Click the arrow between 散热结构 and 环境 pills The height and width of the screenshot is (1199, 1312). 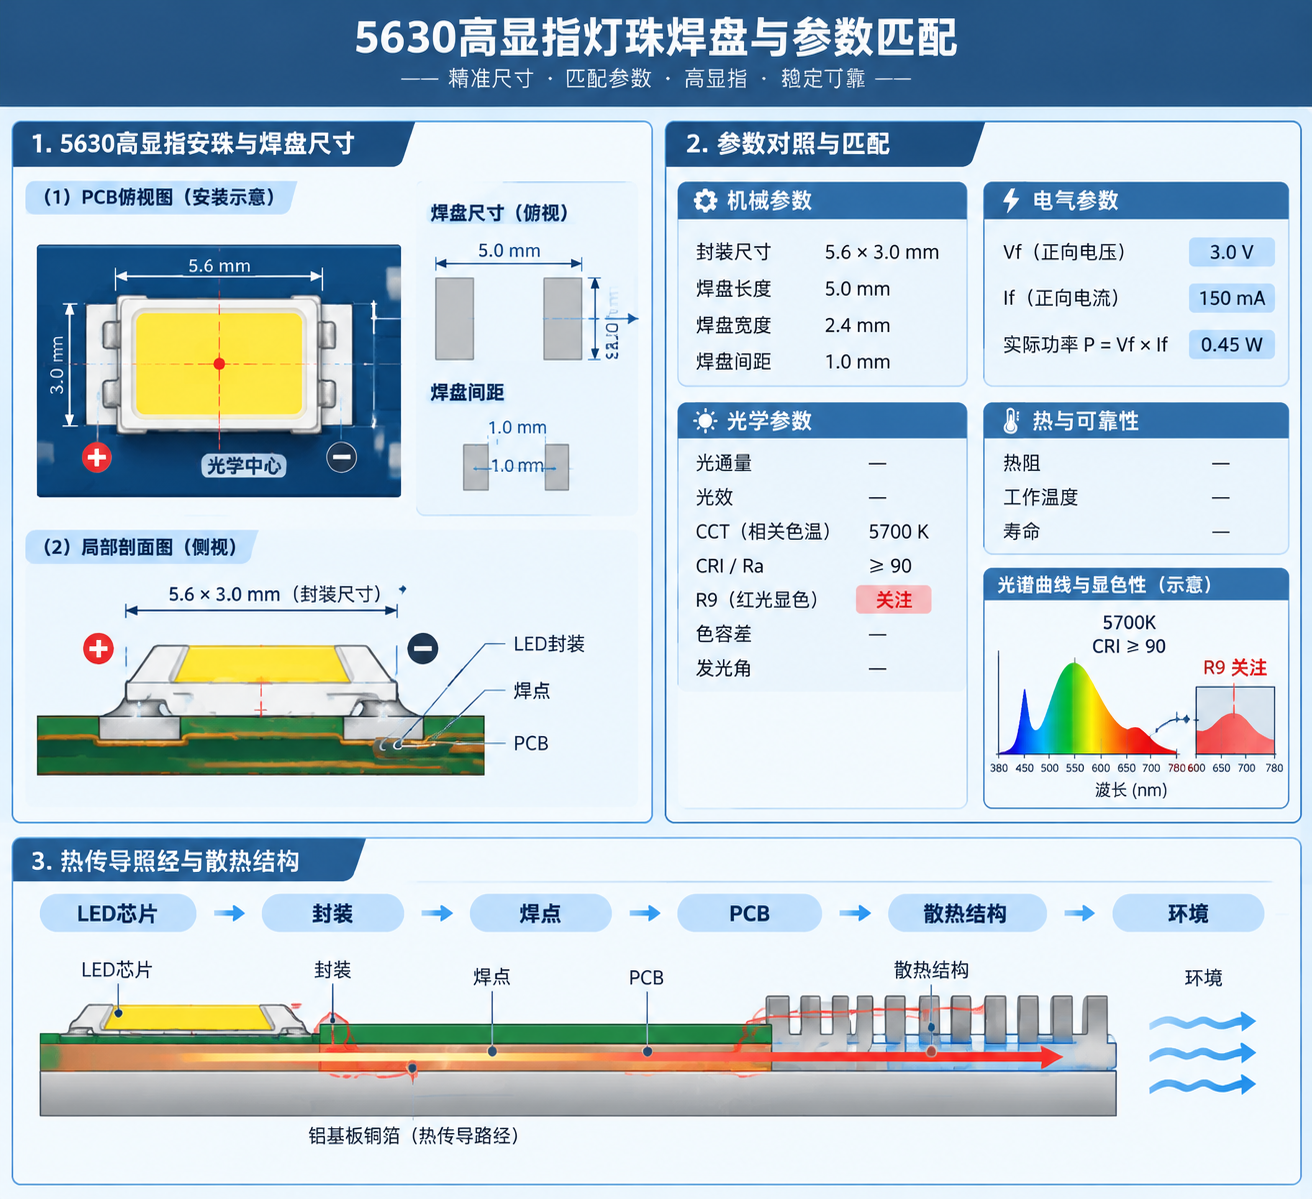point(1080,913)
